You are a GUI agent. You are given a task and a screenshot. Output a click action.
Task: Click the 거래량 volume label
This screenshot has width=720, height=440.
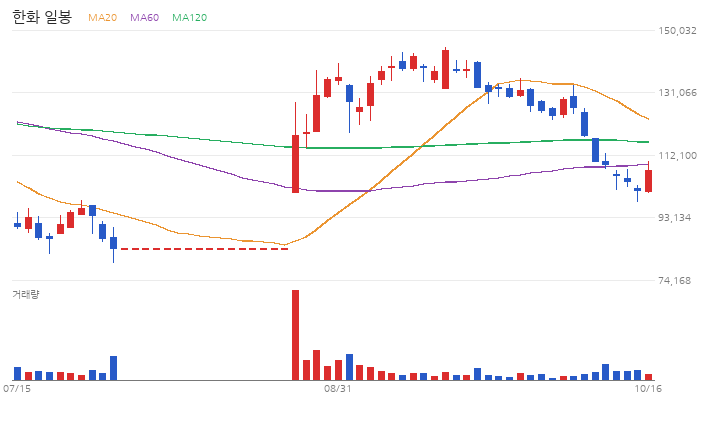[x=26, y=294]
